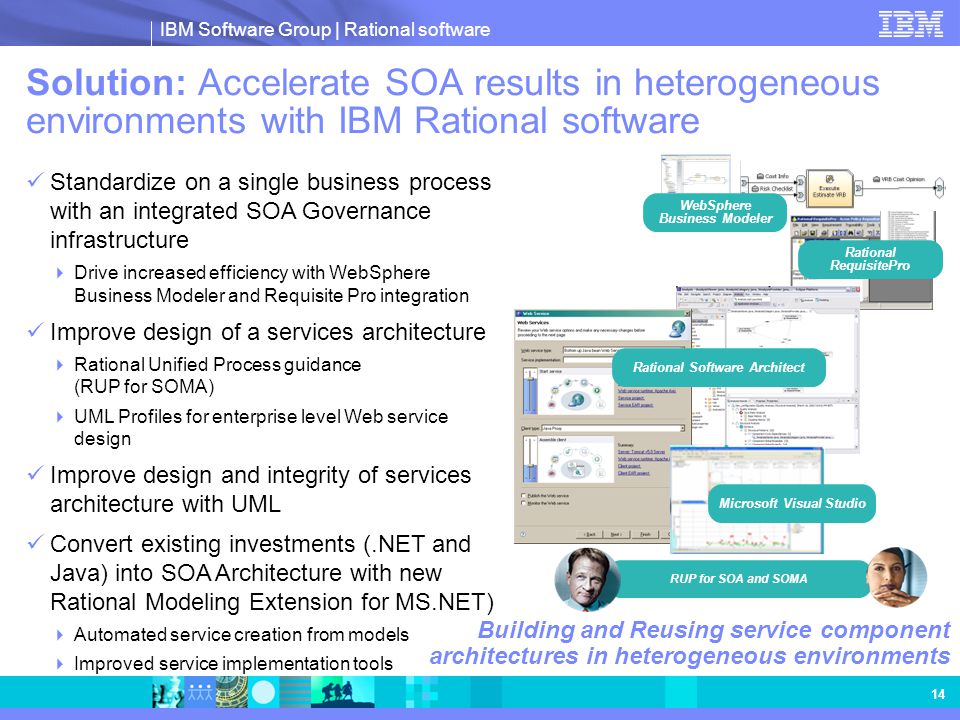This screenshot has width=960, height=720.
Task: Click the man's portrait photo
Action: pyautogui.click(x=587, y=579)
